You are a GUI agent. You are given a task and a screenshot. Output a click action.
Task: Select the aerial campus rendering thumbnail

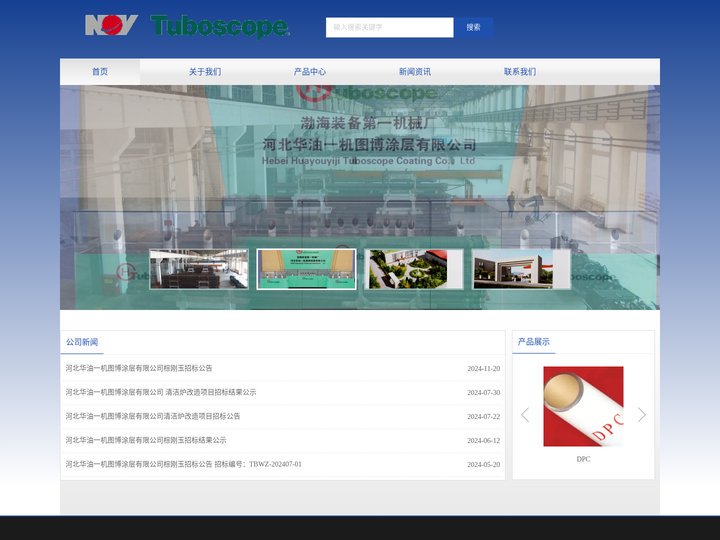click(x=414, y=269)
